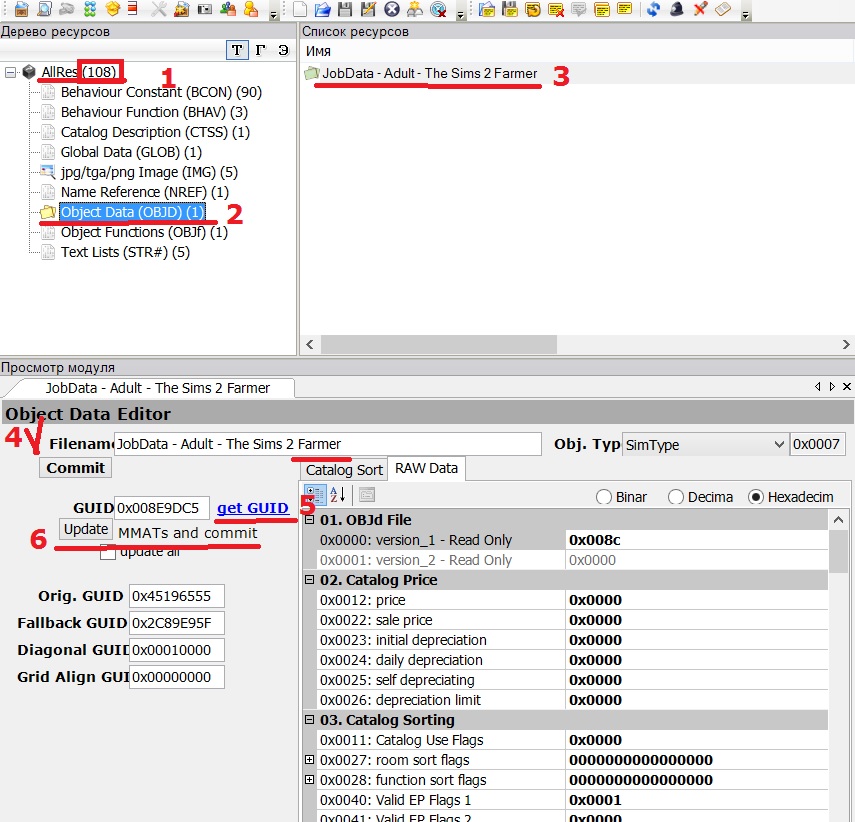This screenshot has height=822, width=855.
Task: Enable the update all checkbox
Action: tap(107, 552)
